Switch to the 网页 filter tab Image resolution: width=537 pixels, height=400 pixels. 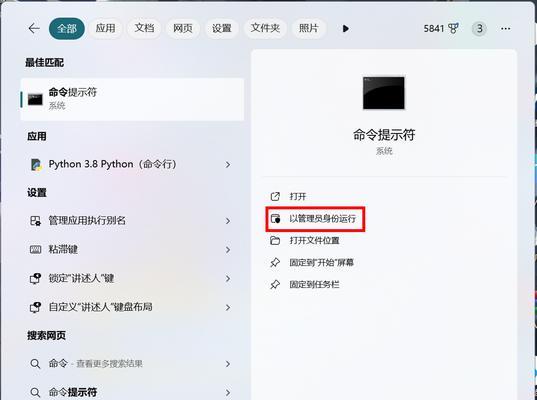[x=183, y=28]
